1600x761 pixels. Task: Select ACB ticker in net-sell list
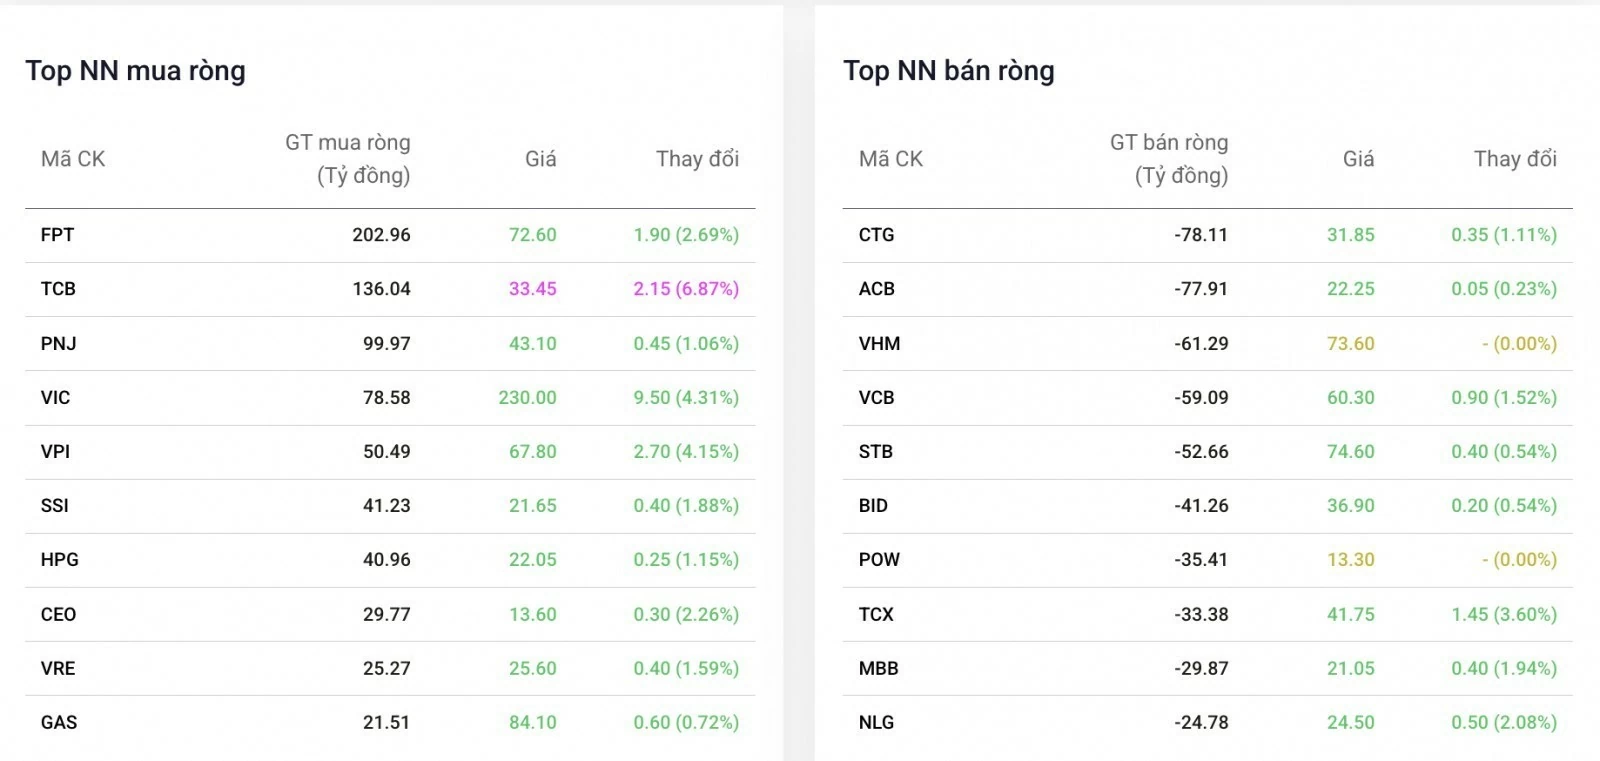pos(876,289)
